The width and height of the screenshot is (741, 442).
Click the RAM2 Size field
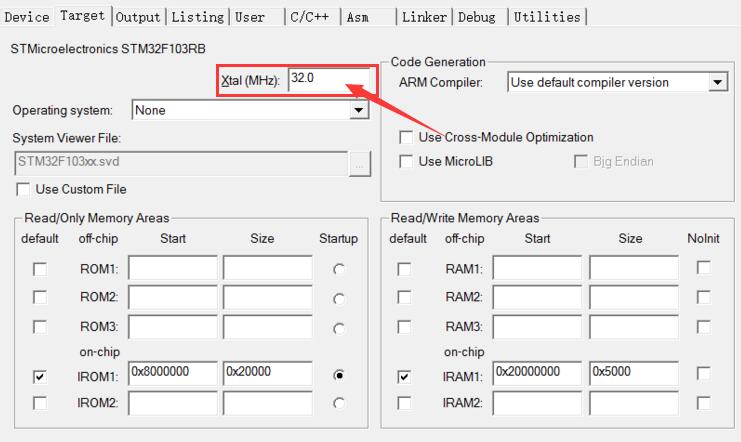pyautogui.click(x=634, y=297)
